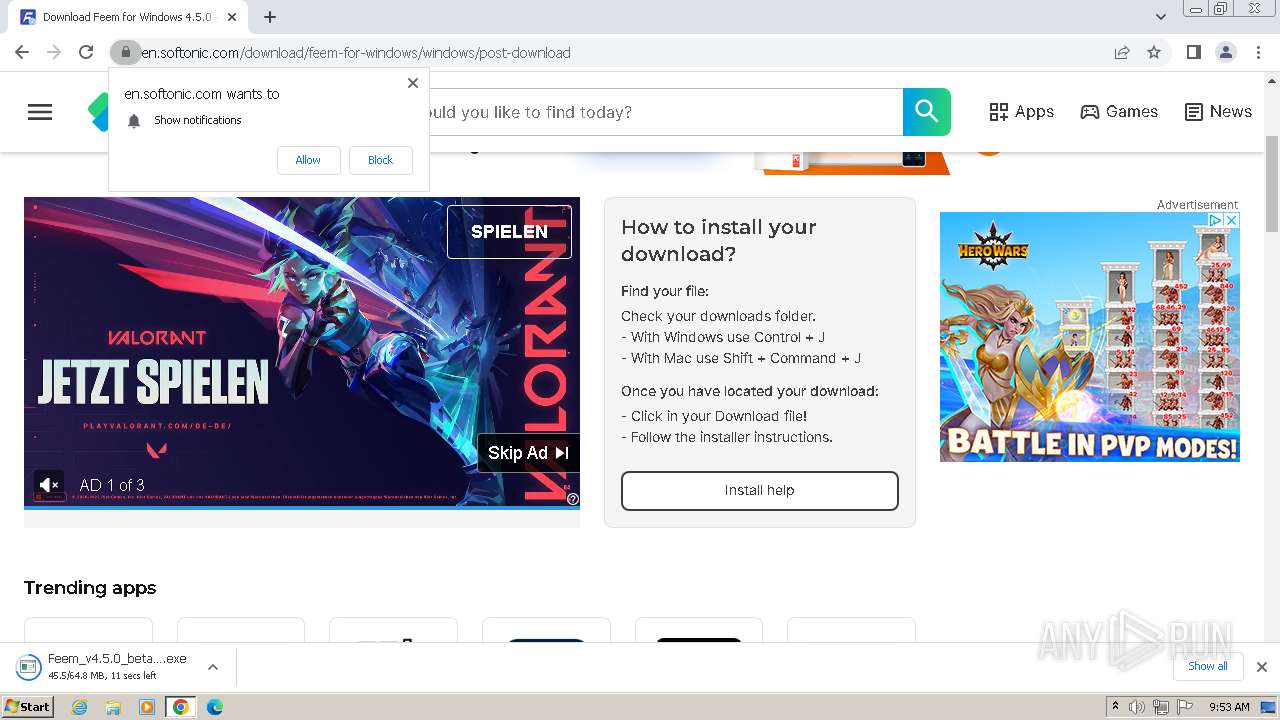Screen dimensions: 1280x720
Task: Open File Explorer from taskbar
Action: click(x=113, y=707)
